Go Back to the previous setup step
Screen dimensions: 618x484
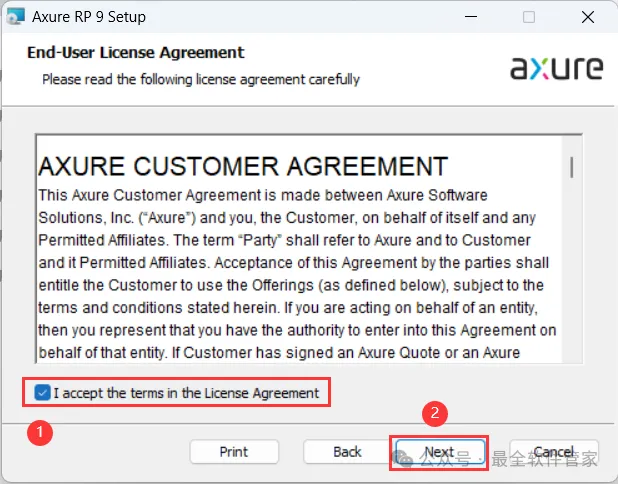[x=347, y=452]
